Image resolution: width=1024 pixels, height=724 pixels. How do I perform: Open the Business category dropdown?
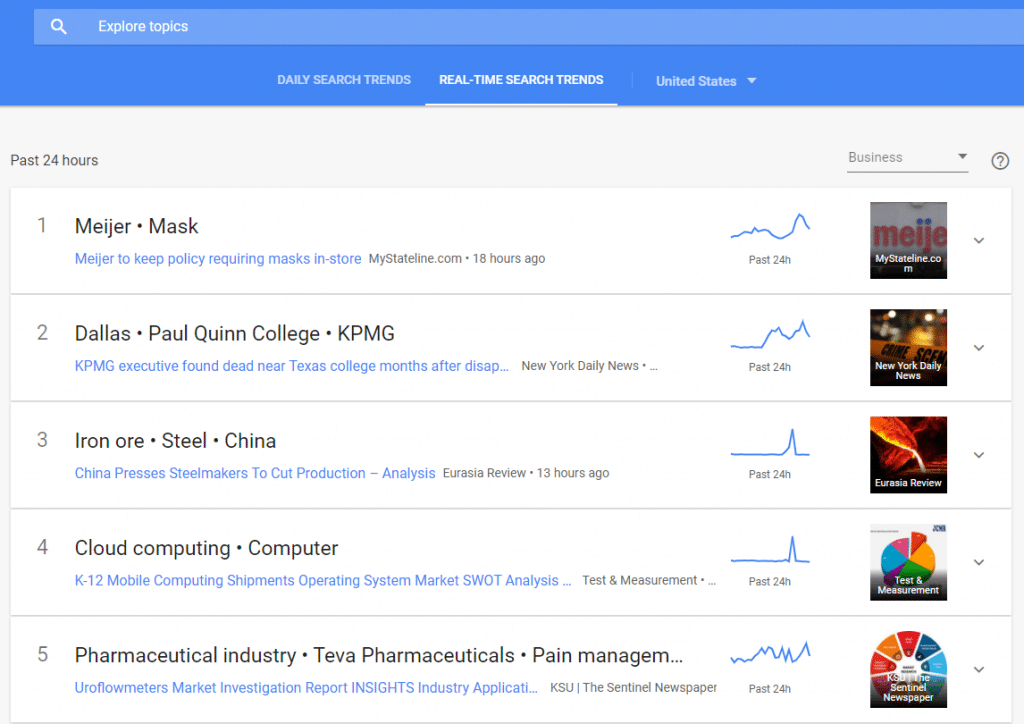906,158
